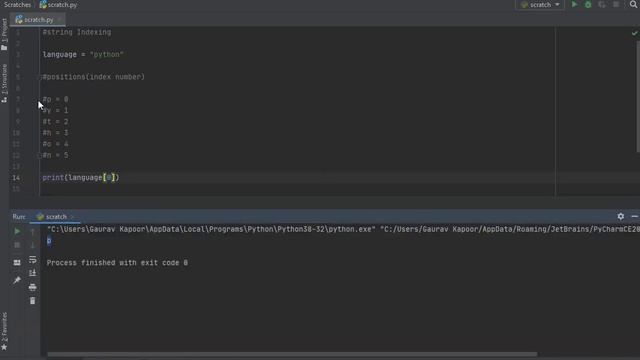Screen dimensions: 640x360
Task: Click the scroll down arrow in the Run panel
Action: point(32,245)
